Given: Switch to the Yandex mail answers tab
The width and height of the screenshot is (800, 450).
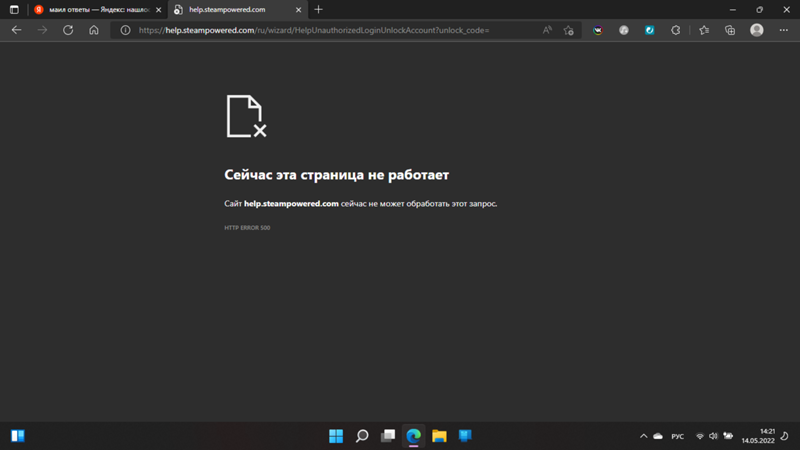Looking at the screenshot, I should (x=97, y=10).
